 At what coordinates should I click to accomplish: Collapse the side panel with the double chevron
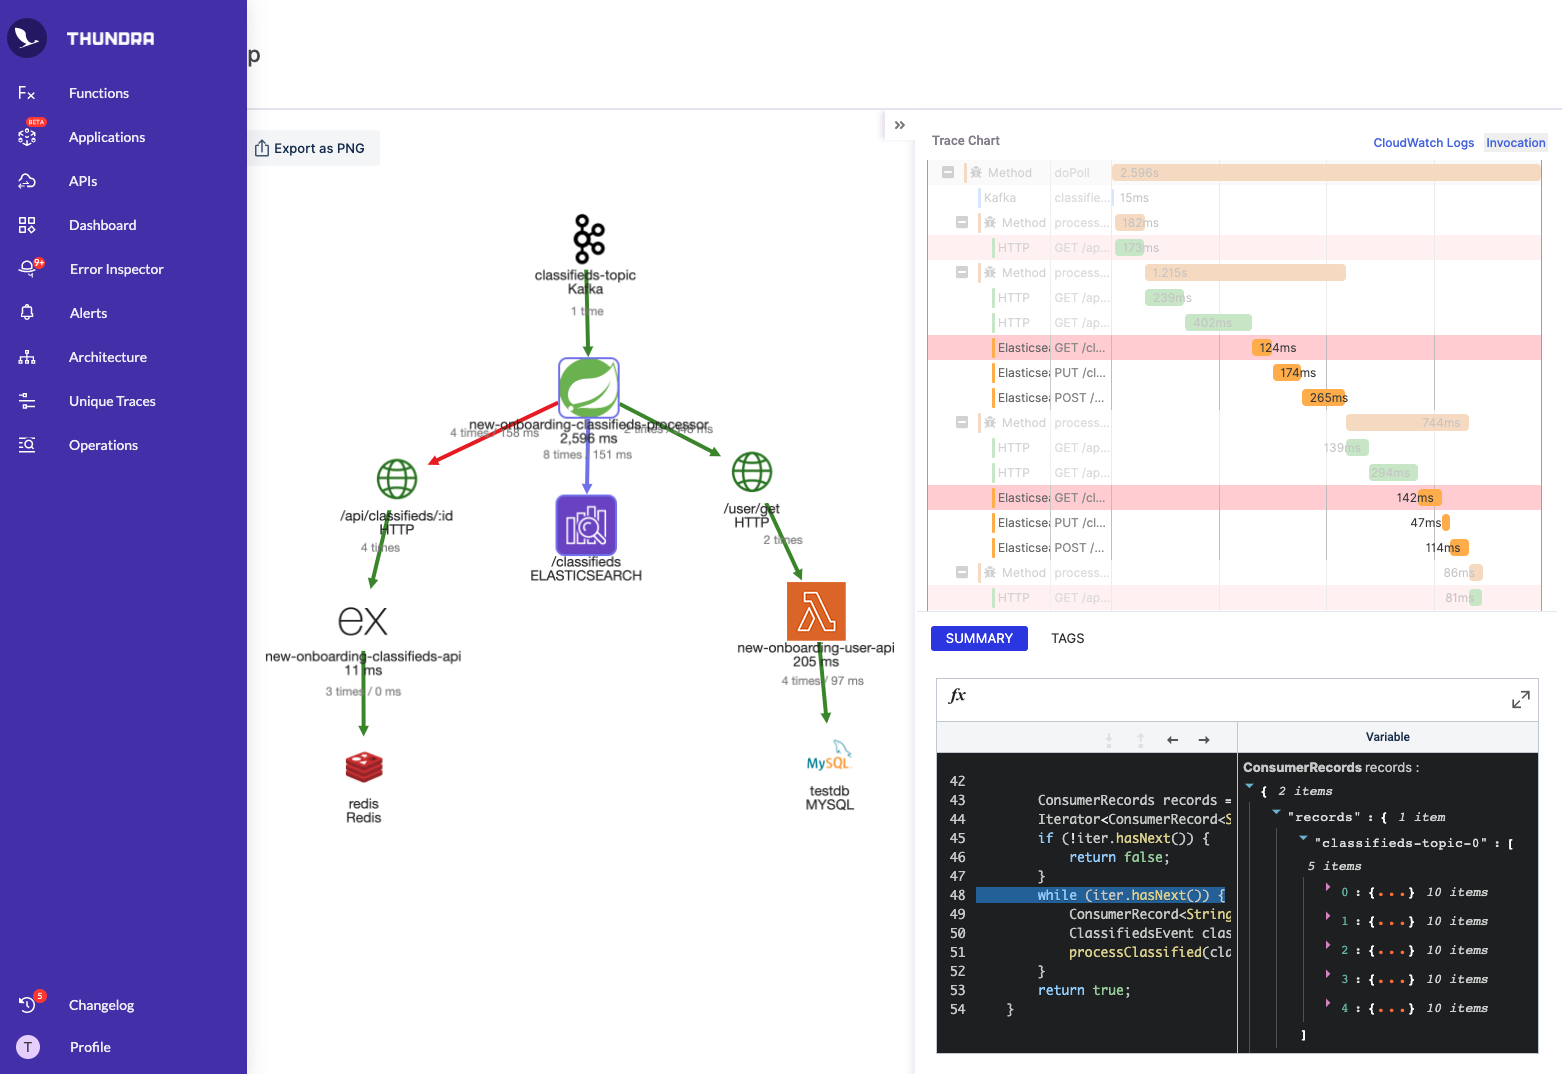click(x=899, y=125)
